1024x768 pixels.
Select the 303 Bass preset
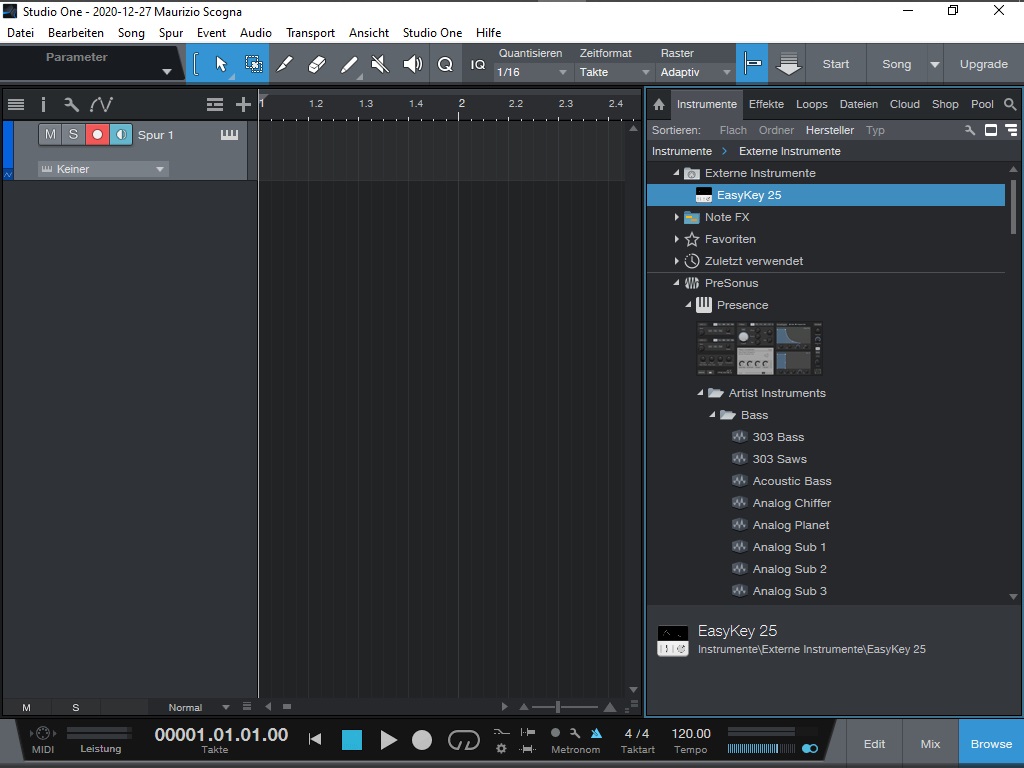tap(778, 437)
